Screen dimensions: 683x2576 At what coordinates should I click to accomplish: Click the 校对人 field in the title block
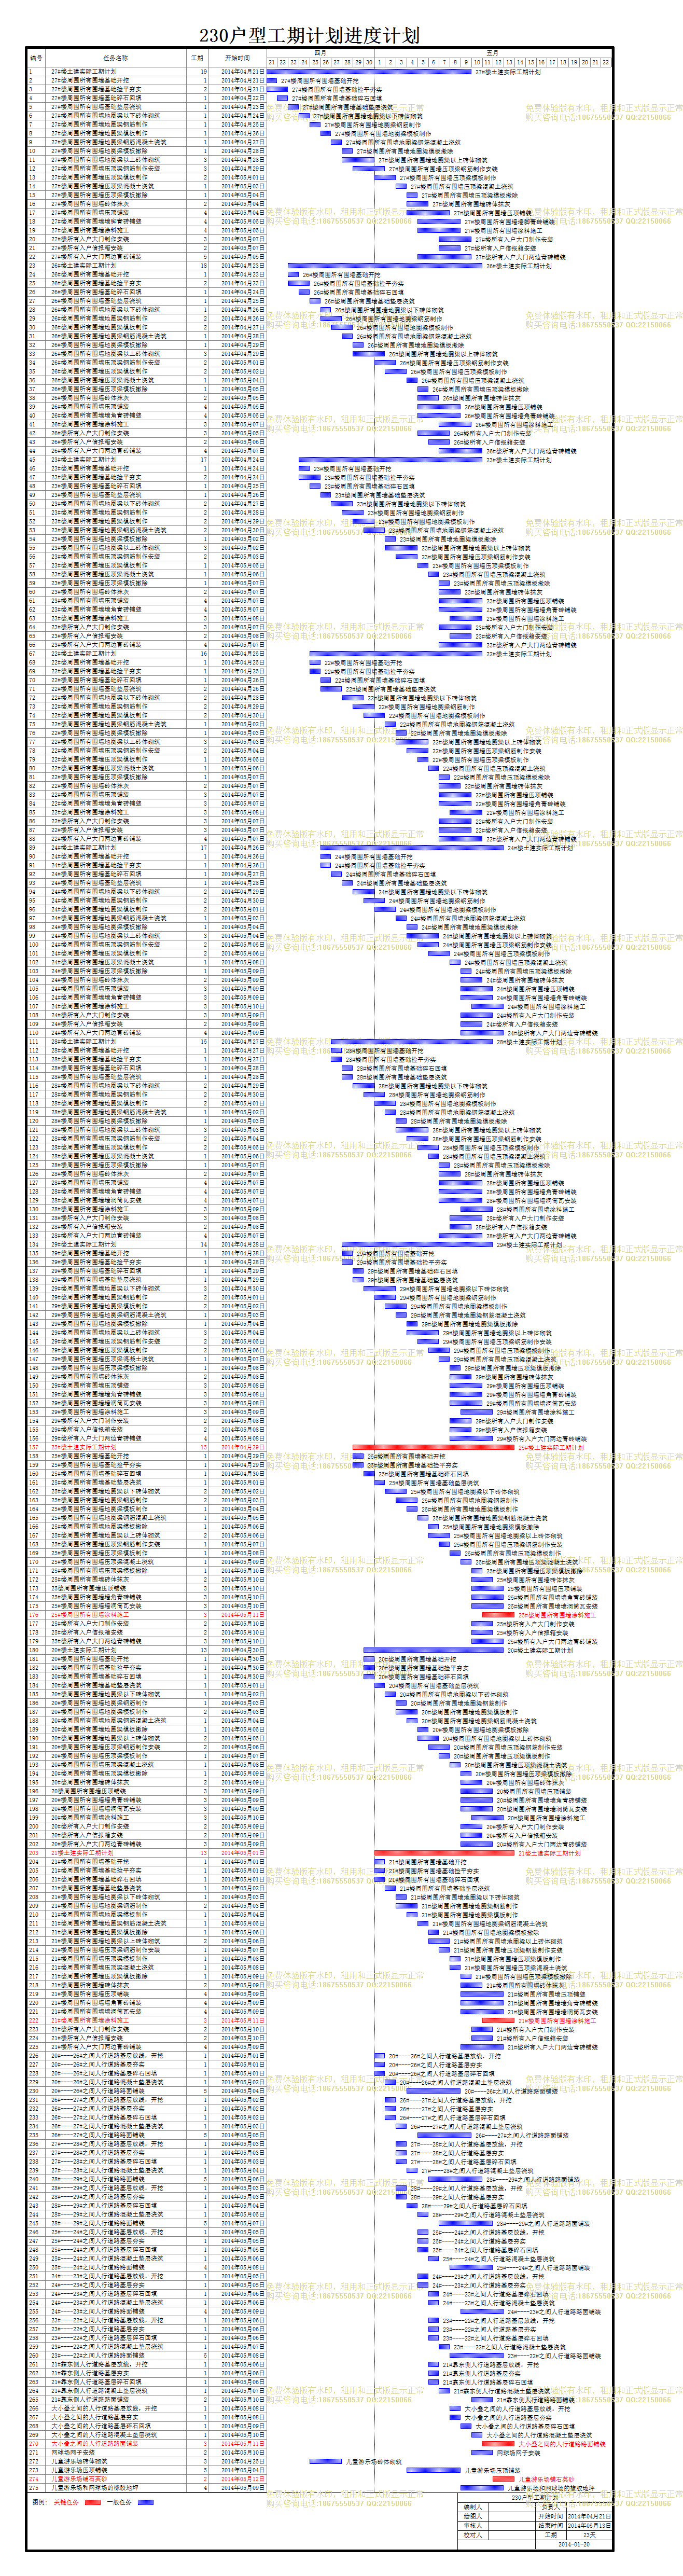tap(474, 2535)
